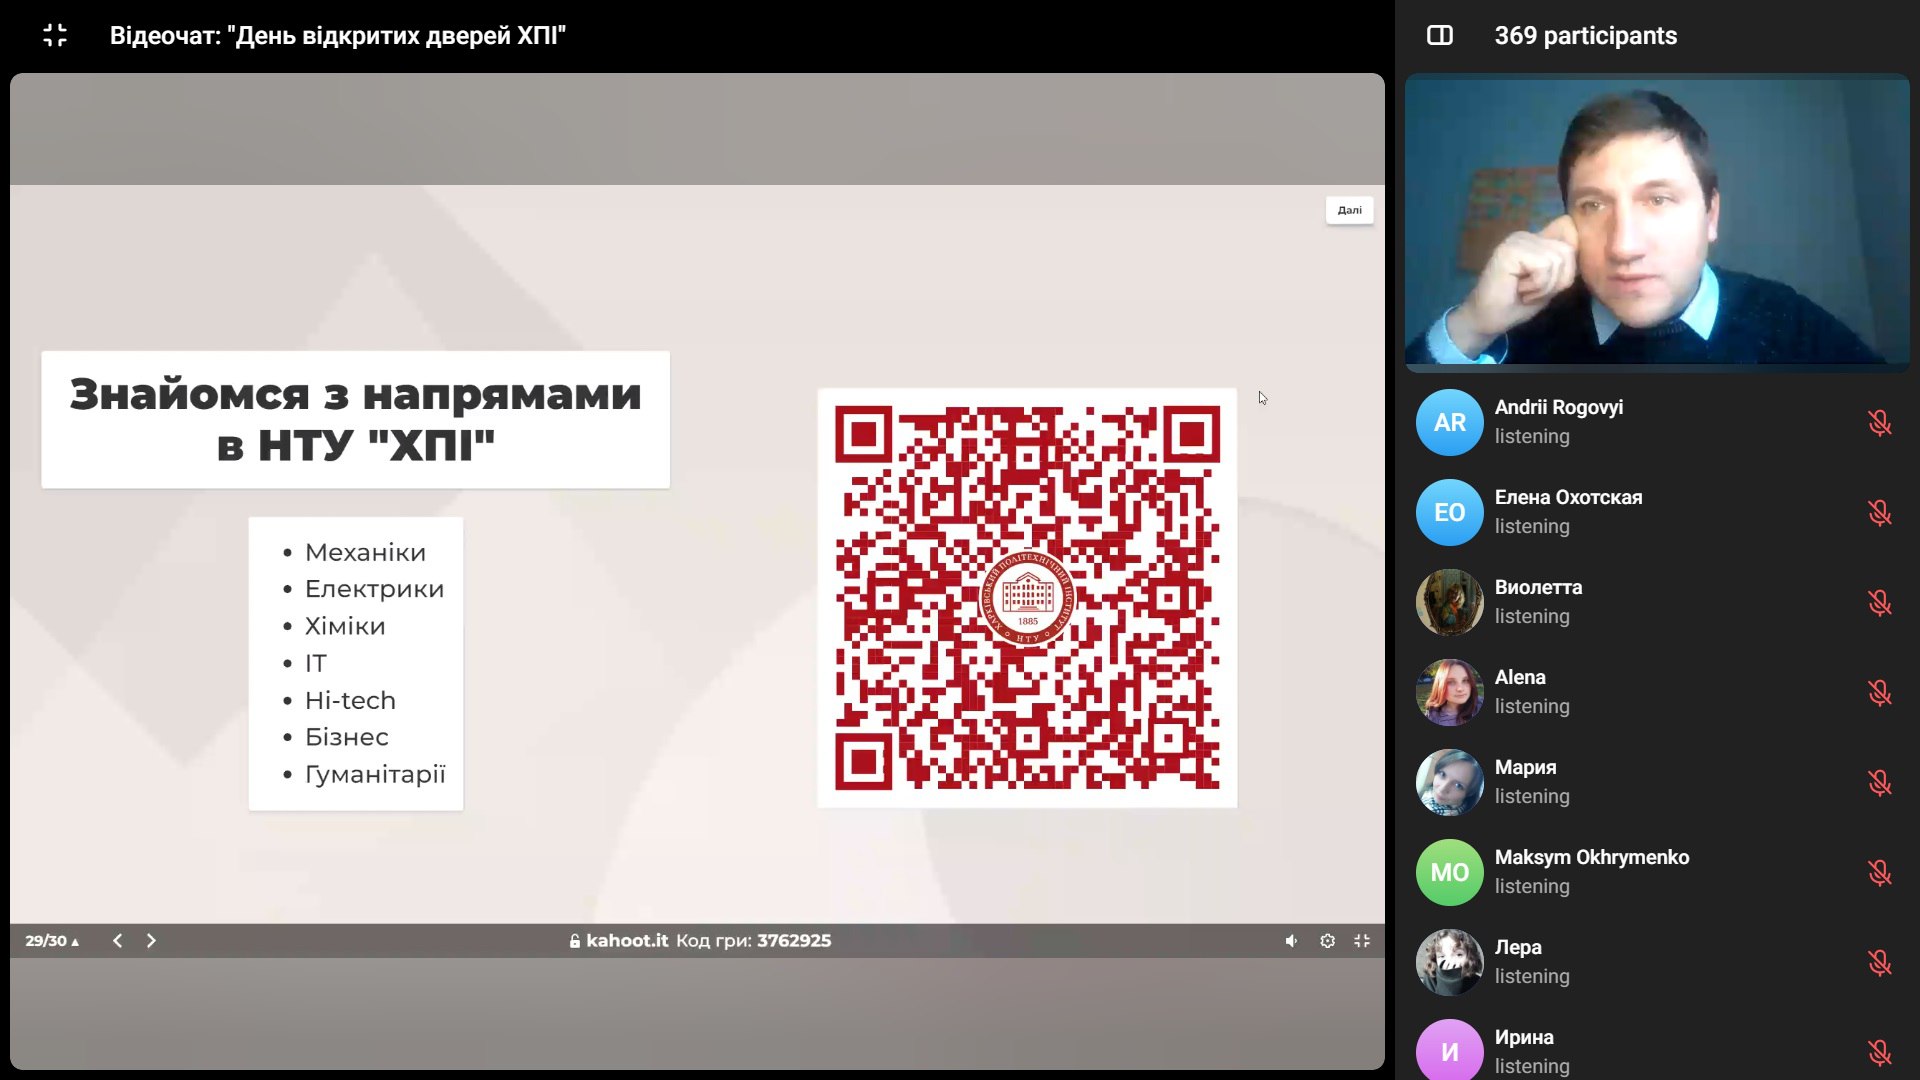This screenshot has height=1080, width=1920.
Task: Click the MO avatar
Action: tap(1449, 872)
